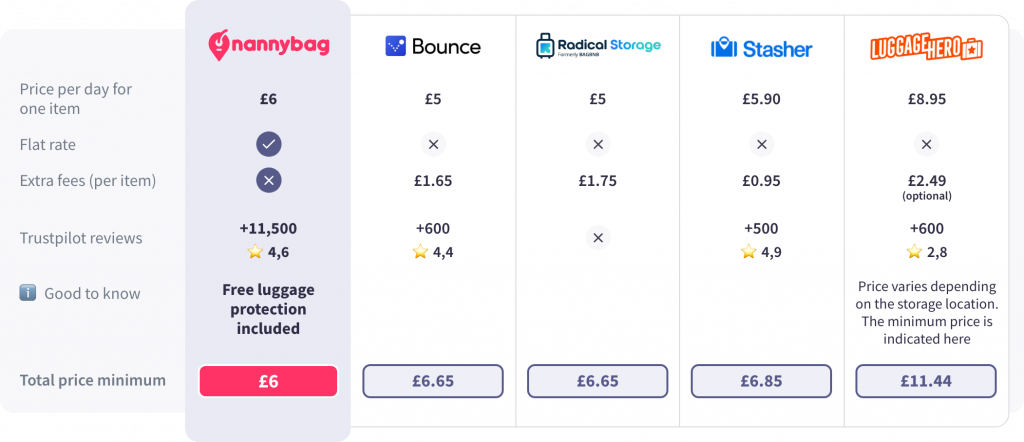Click Nannybag's red £6 total button
Viewport: 1024px width, 442px height.
268,381
